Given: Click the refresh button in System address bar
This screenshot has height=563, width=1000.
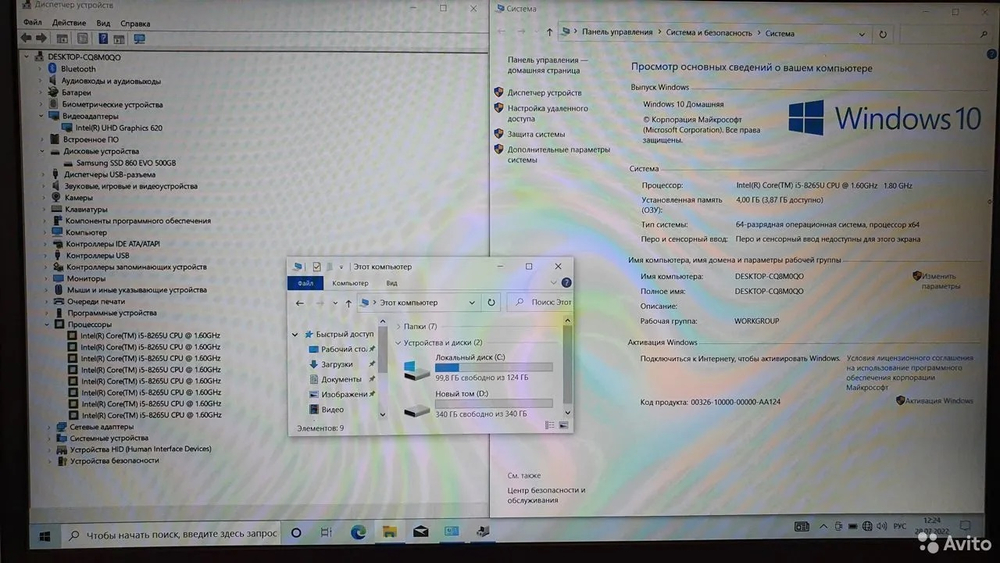Looking at the screenshot, I should click(883, 34).
